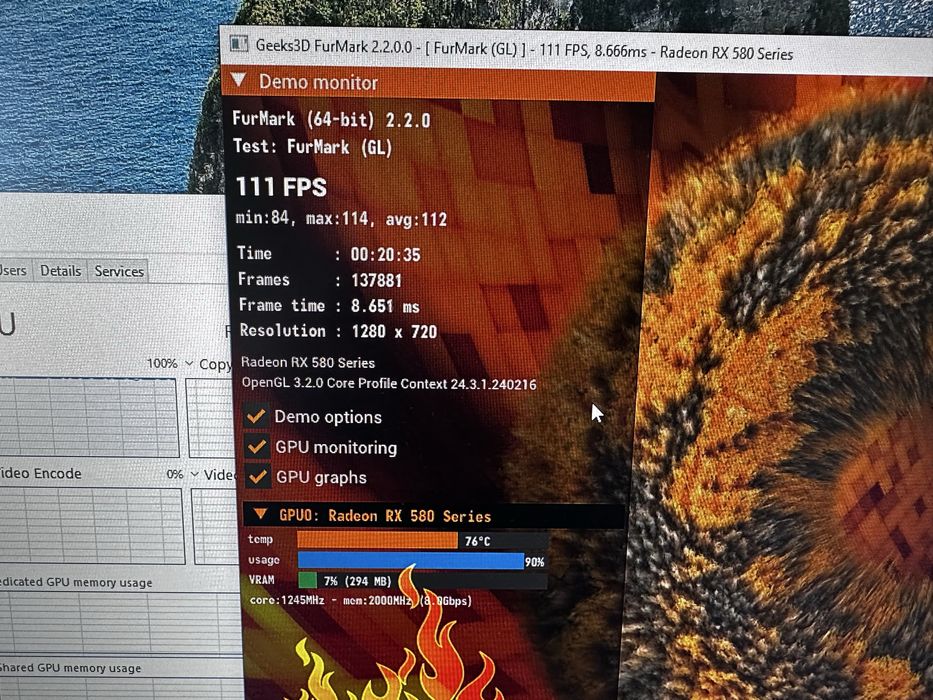The height and width of the screenshot is (700, 933).
Task: Switch to Details tab in Task Manager
Action: pyautogui.click(x=61, y=271)
